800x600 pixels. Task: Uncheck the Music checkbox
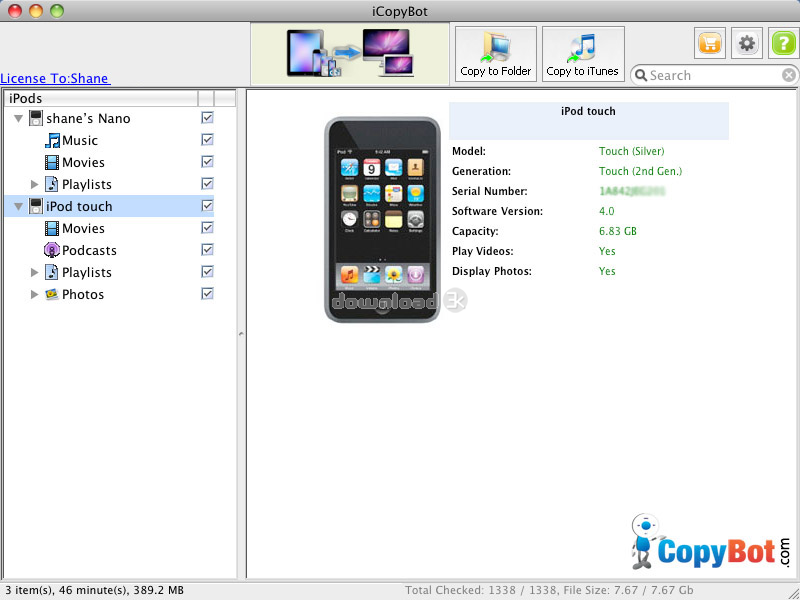[x=207, y=140]
